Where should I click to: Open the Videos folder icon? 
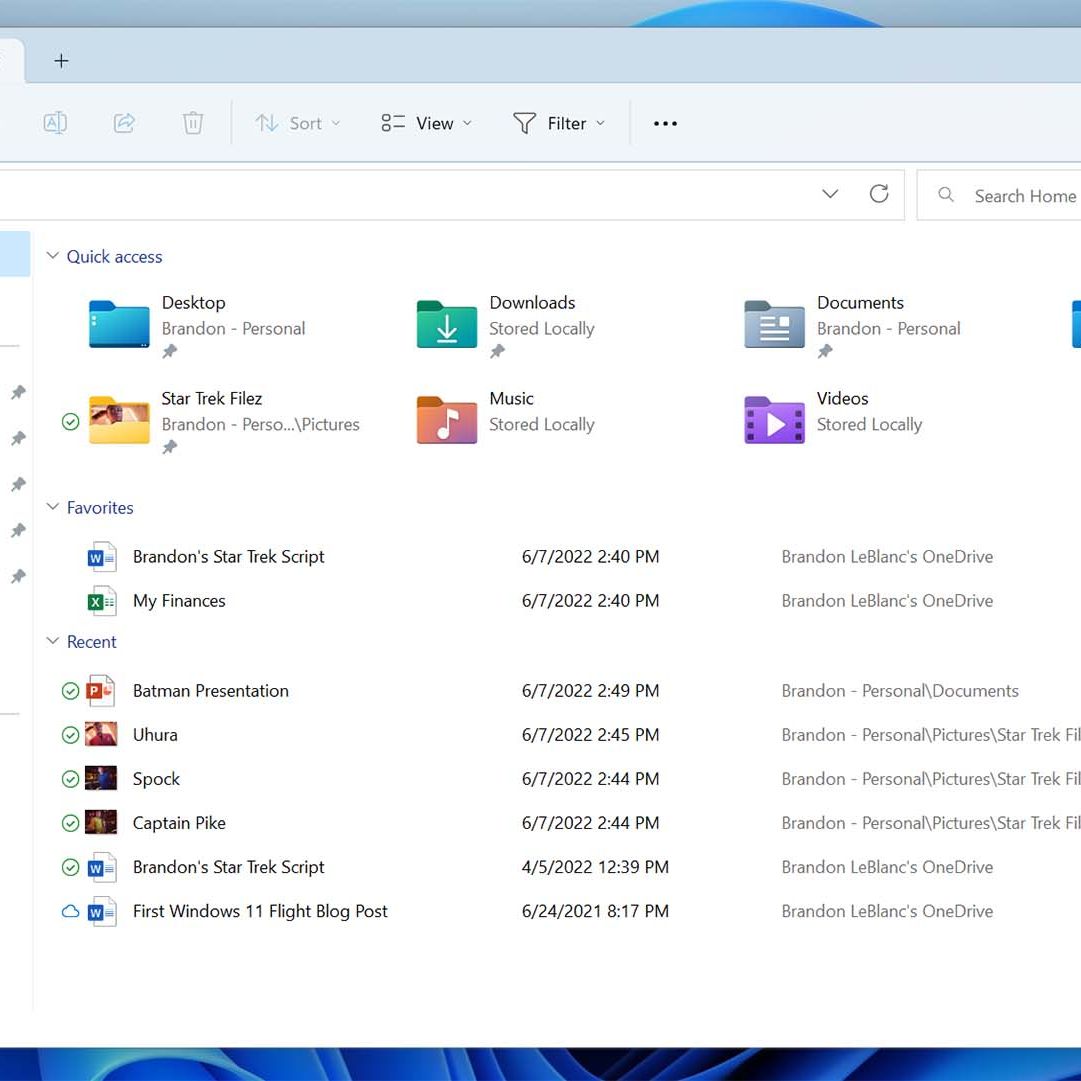774,420
